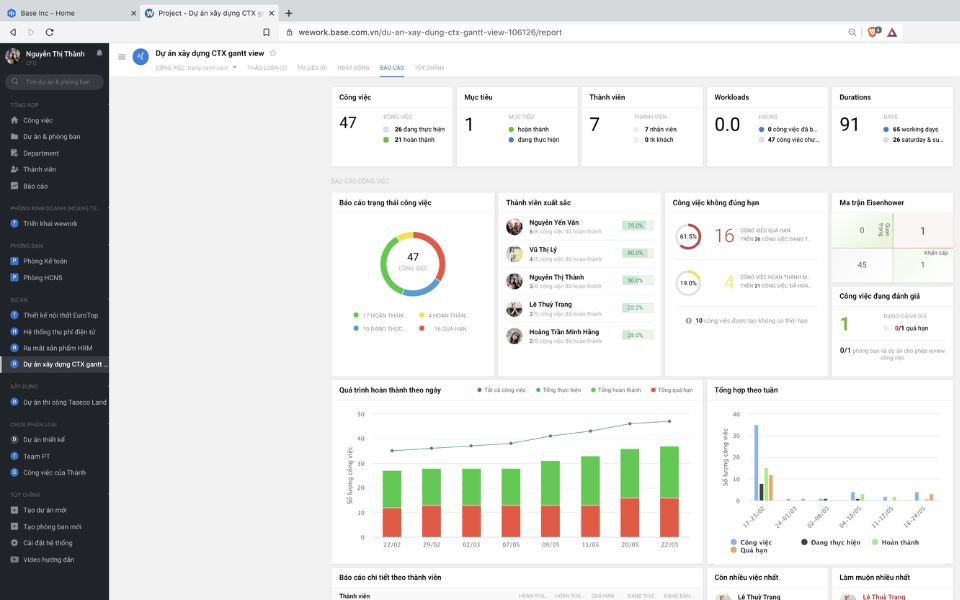
Task: Click 'Tạo dự án mới' in sidebar
Action: (x=44, y=510)
